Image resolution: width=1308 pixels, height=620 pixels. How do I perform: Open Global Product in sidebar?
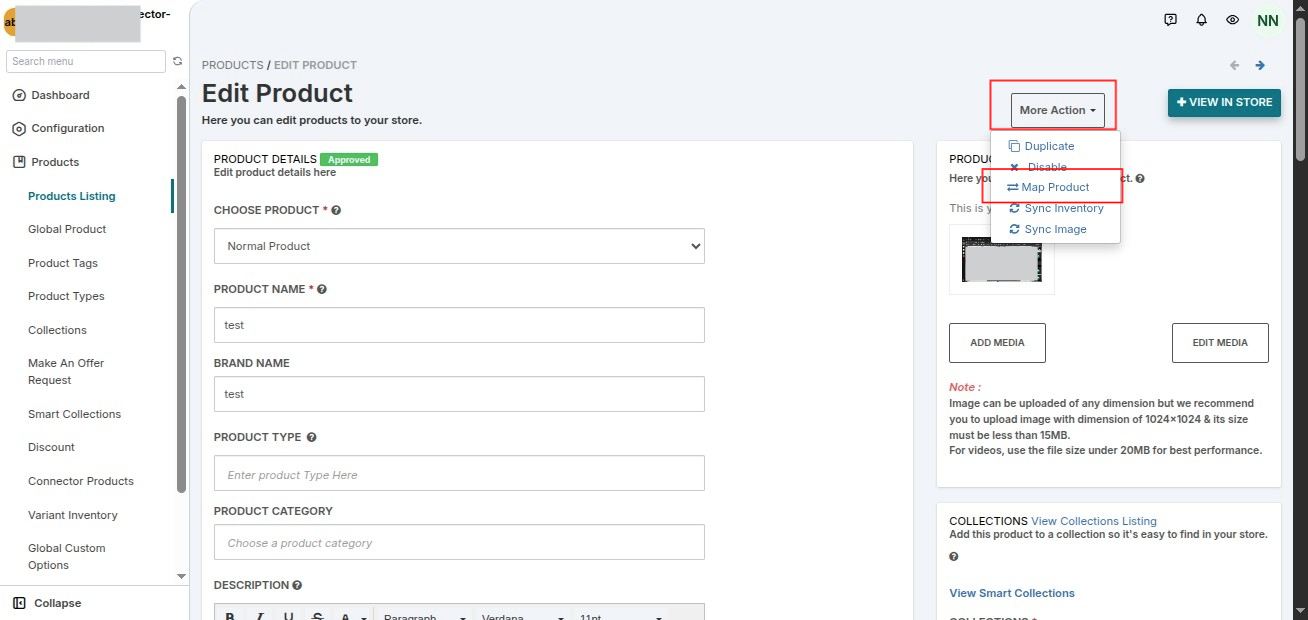coord(67,229)
